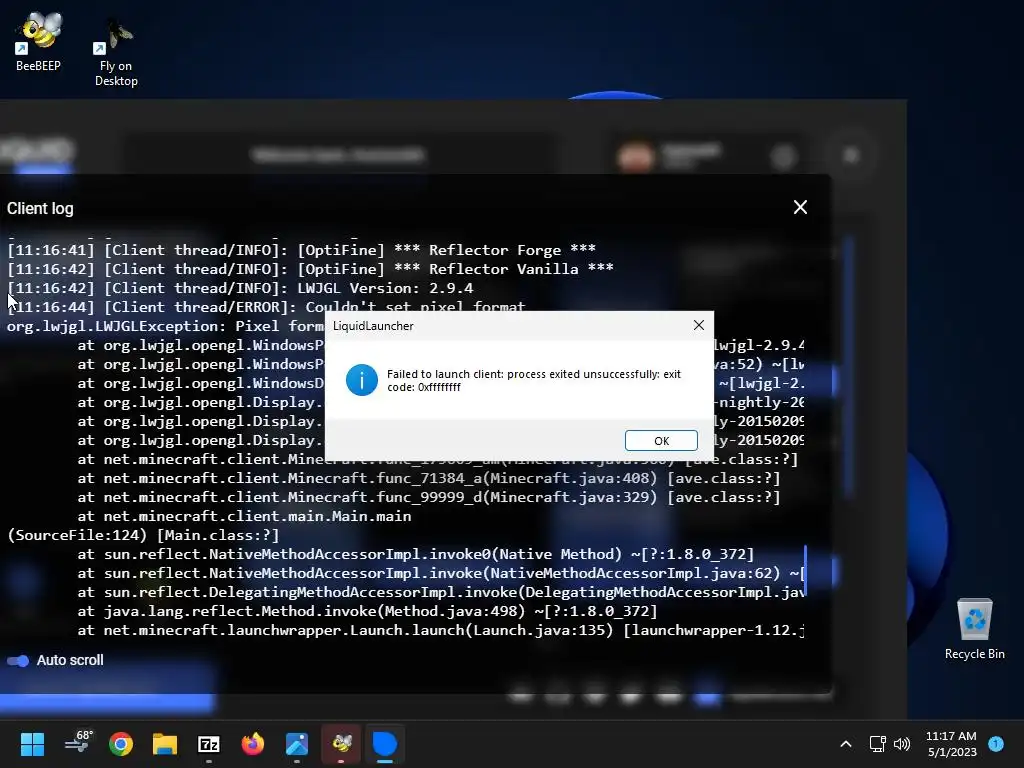This screenshot has width=1024, height=768.
Task: Open the Recycle Bin icon
Action: [974, 629]
